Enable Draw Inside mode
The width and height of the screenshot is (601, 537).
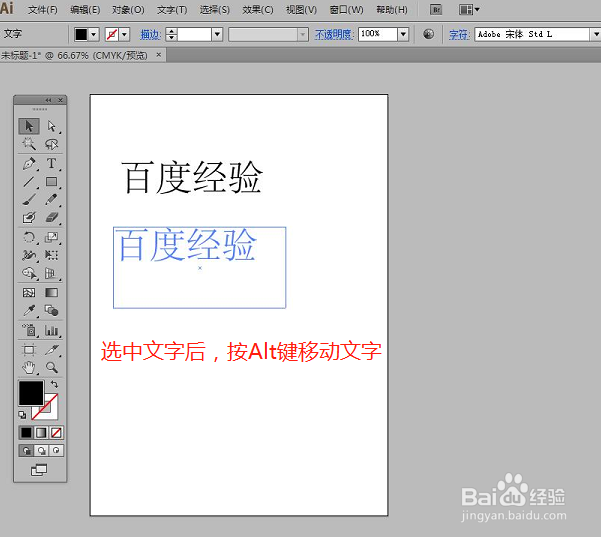[56, 450]
